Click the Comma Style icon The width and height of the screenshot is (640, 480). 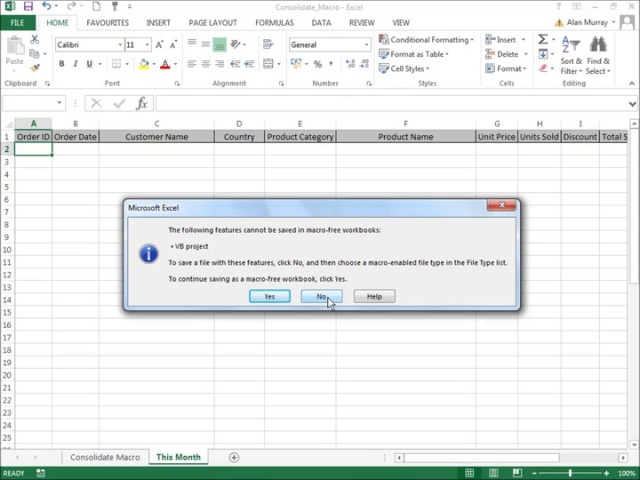(x=331, y=64)
